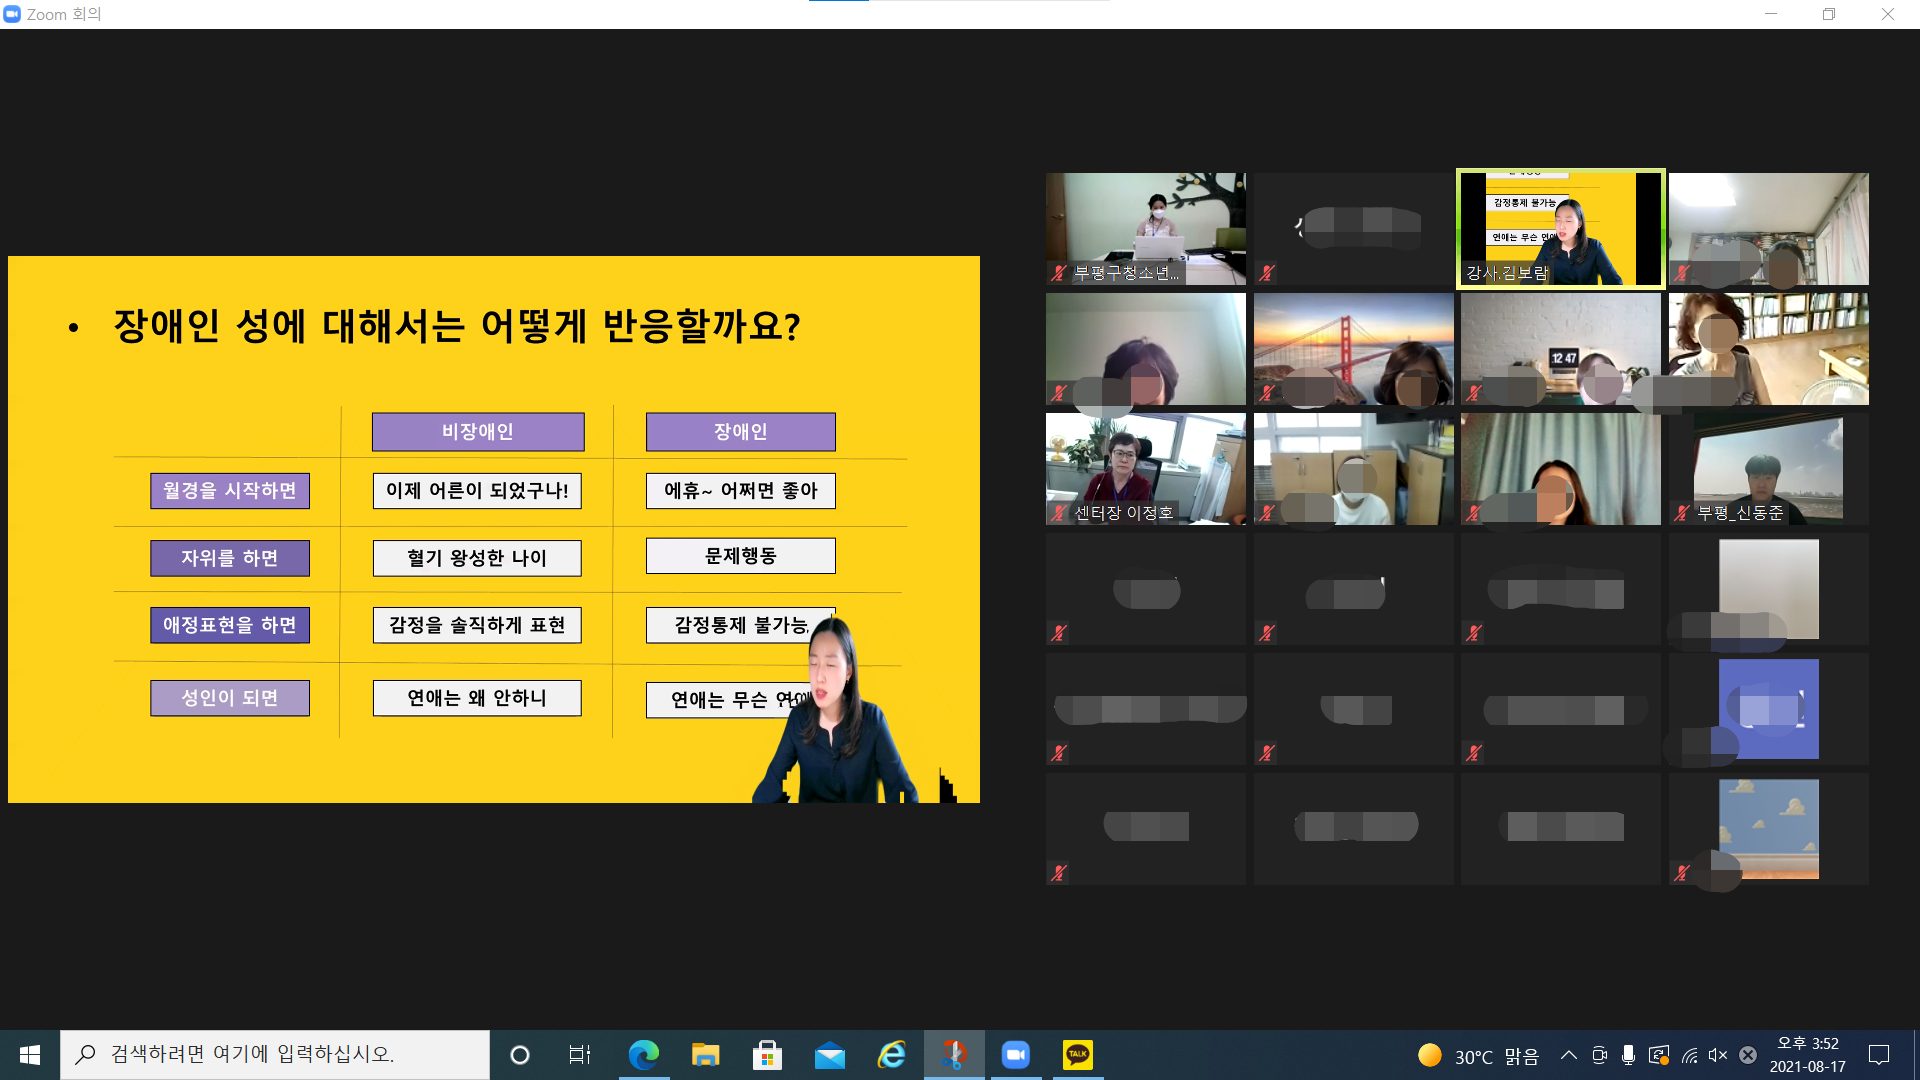Viewport: 1920px width, 1080px height.
Task: Click the Windows taskbar search box
Action: coord(275,1055)
